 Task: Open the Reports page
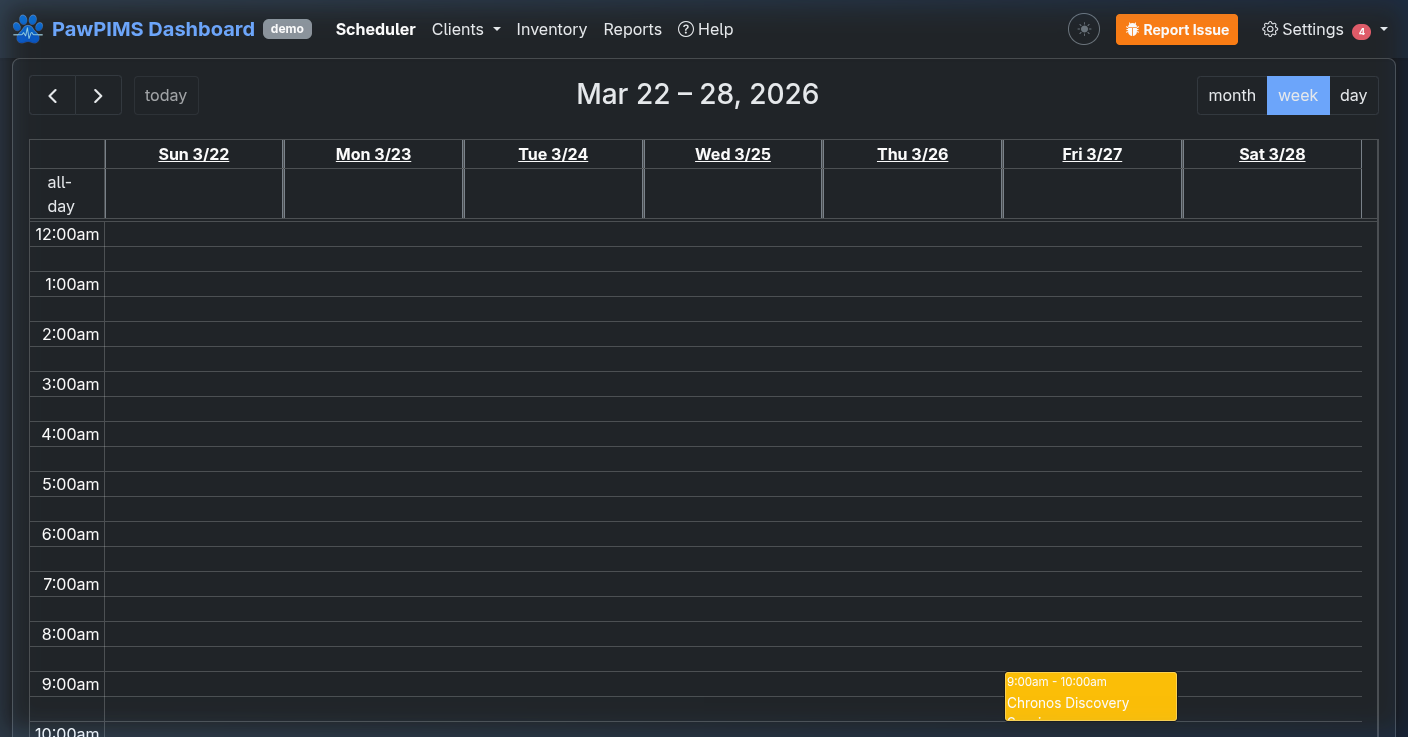(632, 29)
